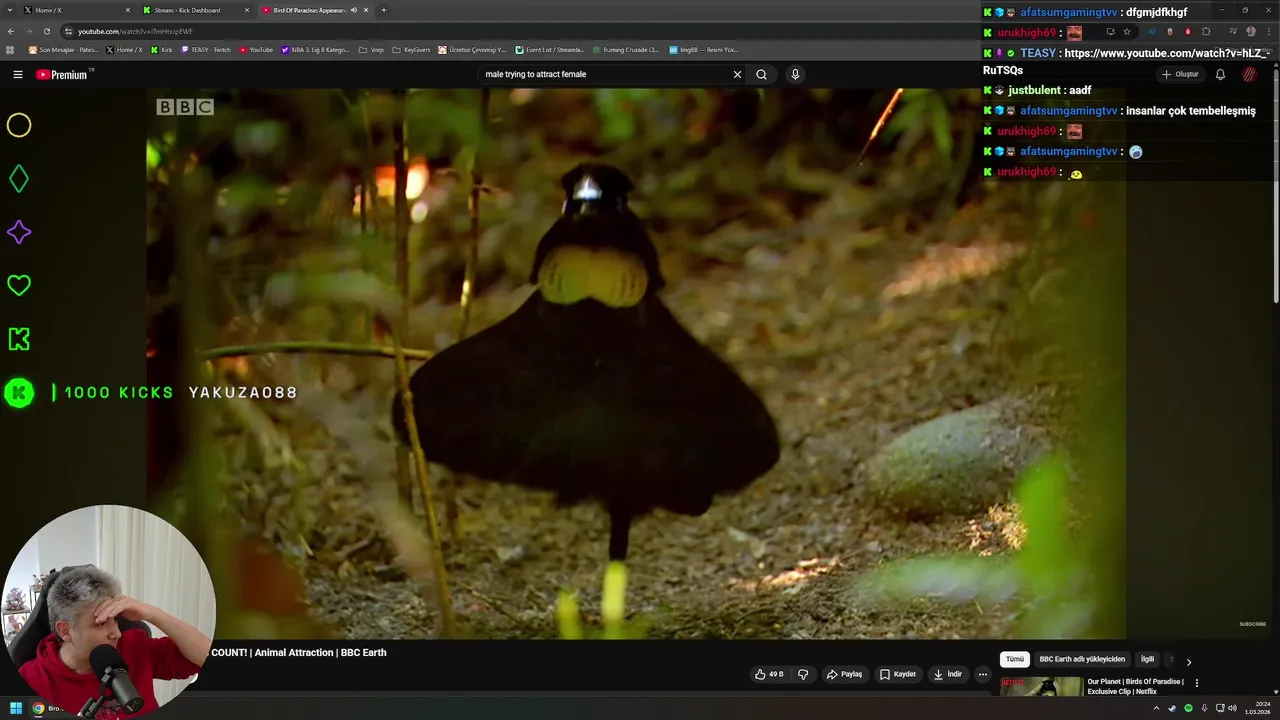Go back in browser history

pos(11,31)
